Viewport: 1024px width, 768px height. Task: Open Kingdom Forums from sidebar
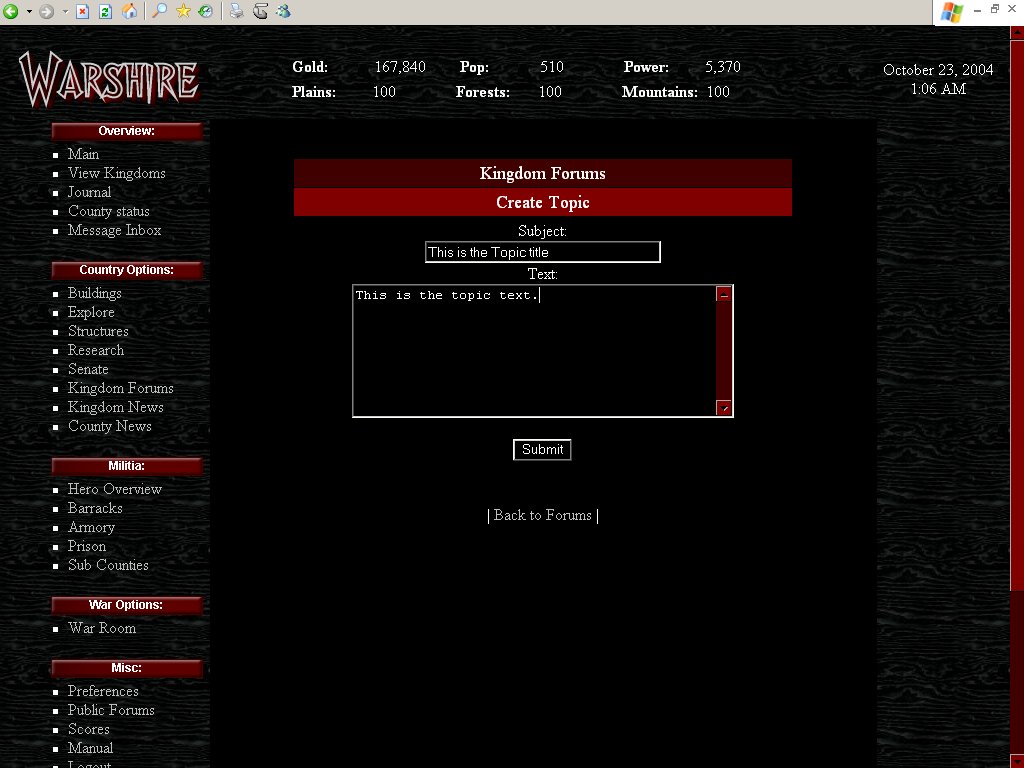coord(120,388)
